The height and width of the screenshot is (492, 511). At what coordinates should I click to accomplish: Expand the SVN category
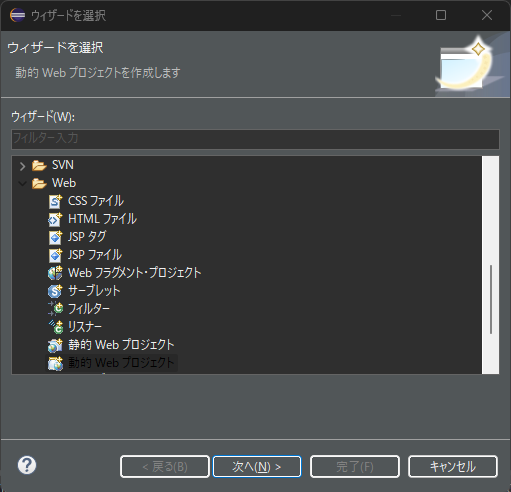tap(22, 166)
